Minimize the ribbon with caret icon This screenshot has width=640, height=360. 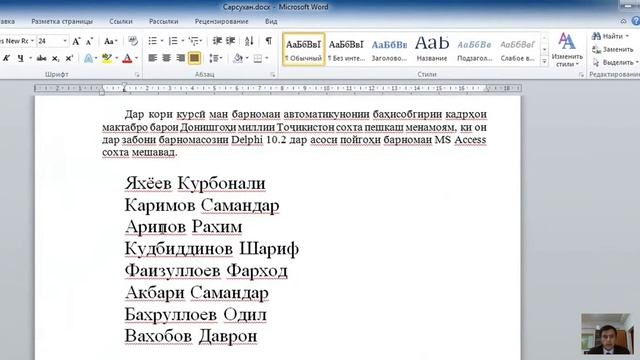[623, 21]
